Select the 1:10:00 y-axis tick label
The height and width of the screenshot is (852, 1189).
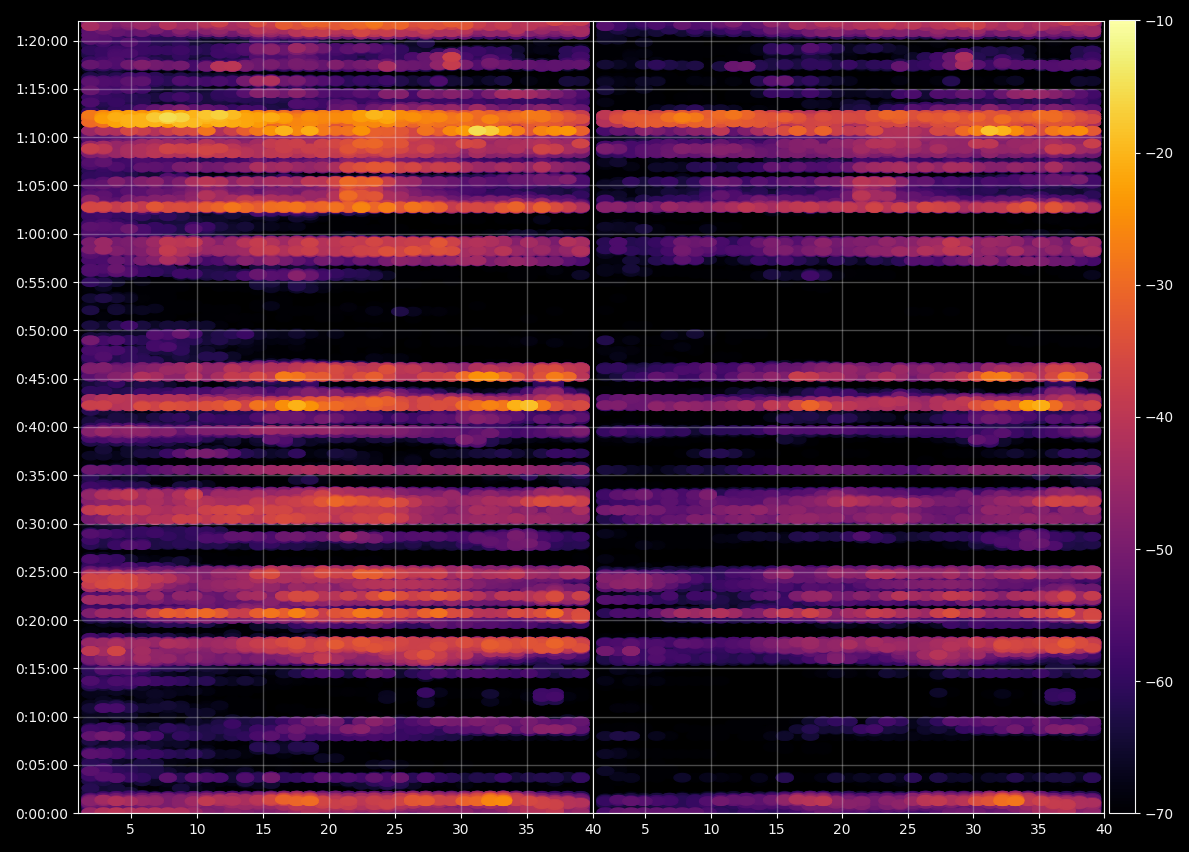pos(42,138)
